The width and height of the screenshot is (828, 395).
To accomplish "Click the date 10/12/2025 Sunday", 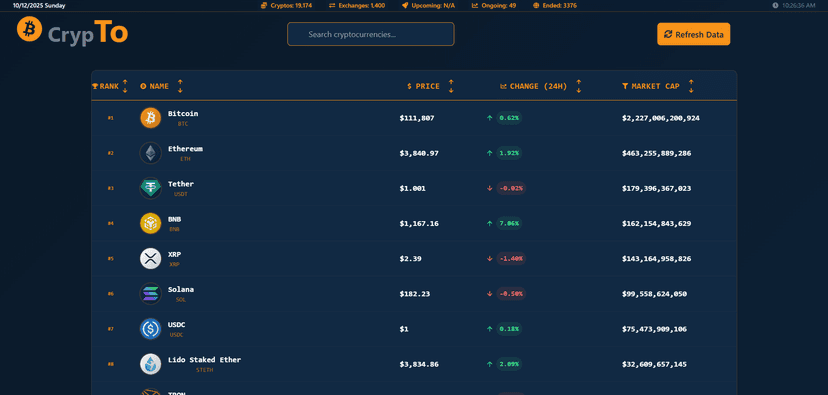I will (39, 6).
